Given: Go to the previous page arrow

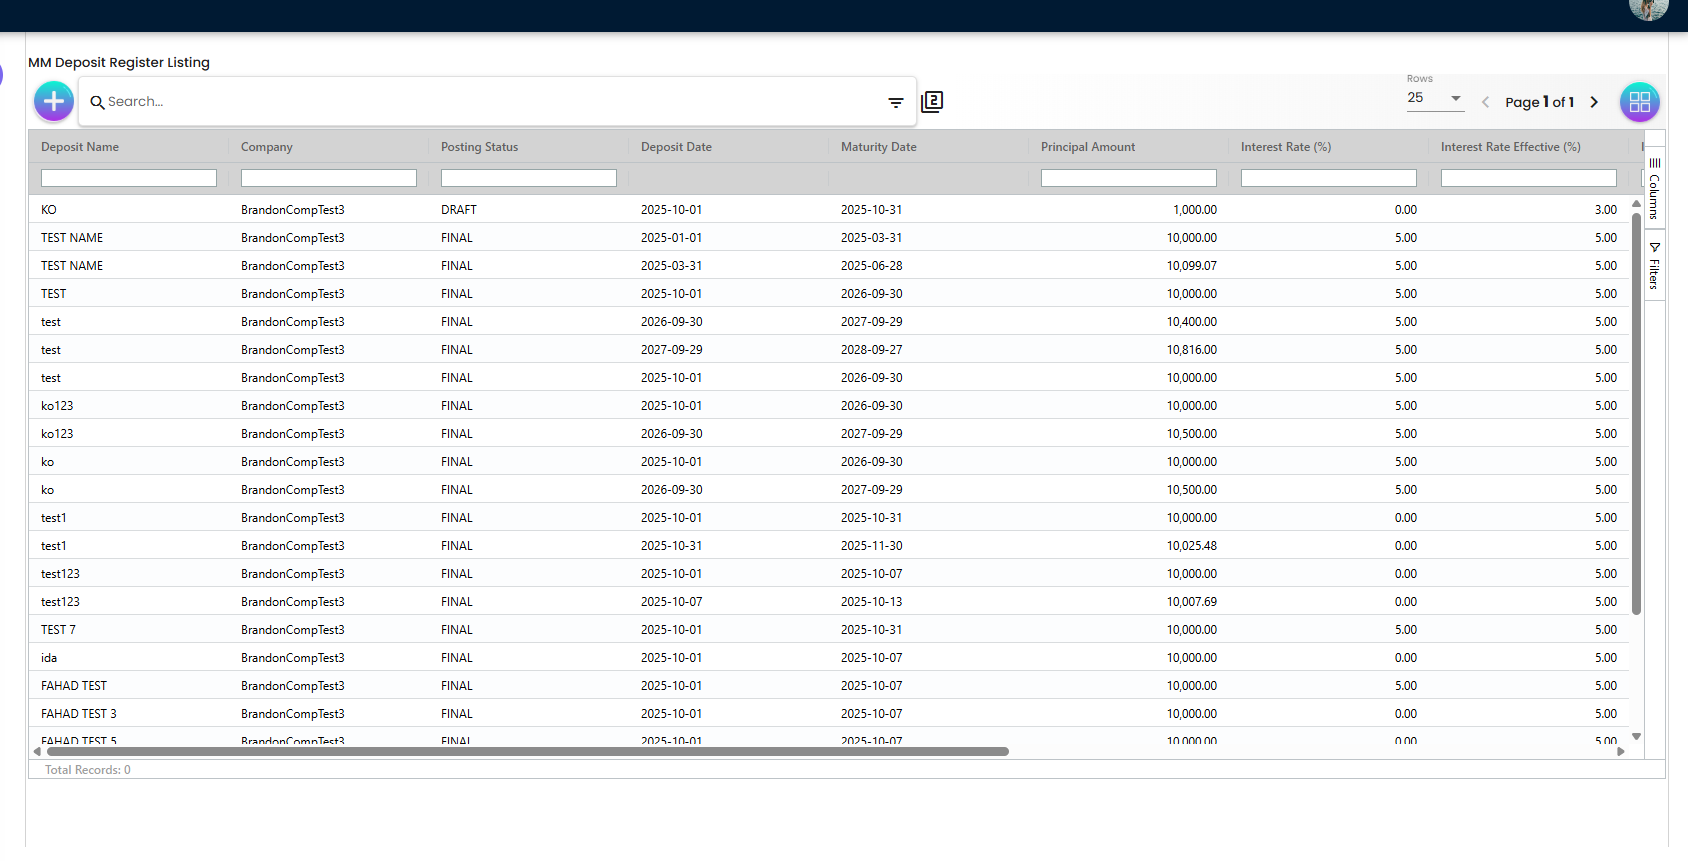Looking at the screenshot, I should pyautogui.click(x=1485, y=102).
